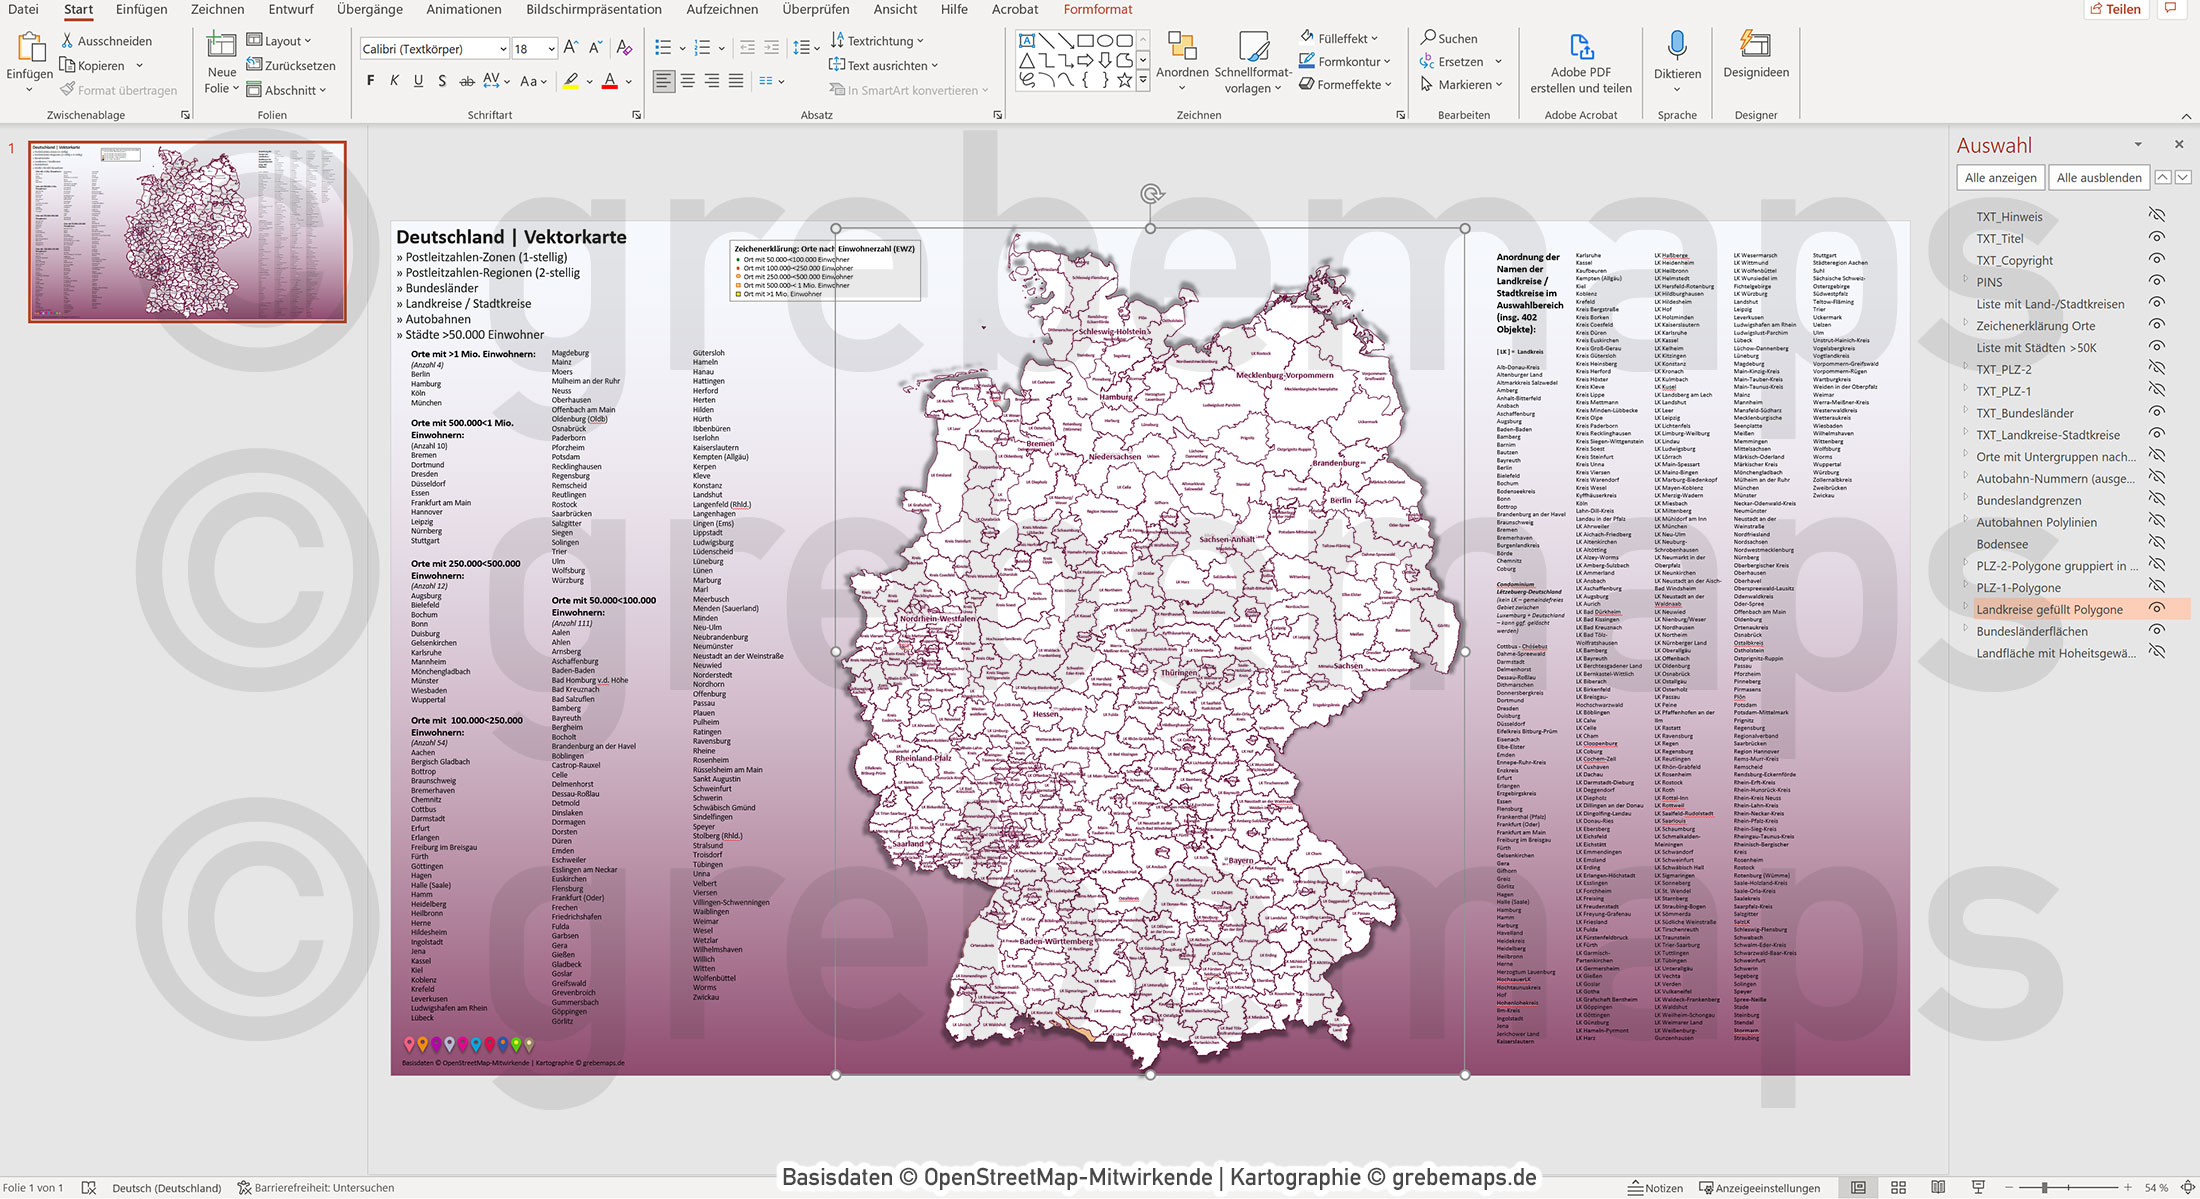The width and height of the screenshot is (2200, 1199).
Task: Open the Einfügen ribbon tab
Action: point(140,9)
